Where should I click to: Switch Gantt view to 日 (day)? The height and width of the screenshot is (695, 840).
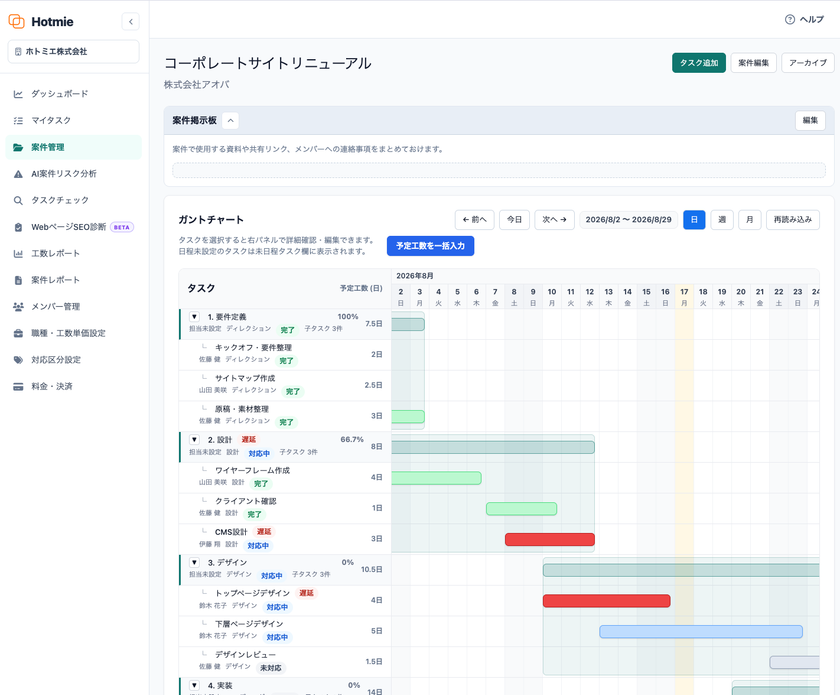(x=694, y=220)
